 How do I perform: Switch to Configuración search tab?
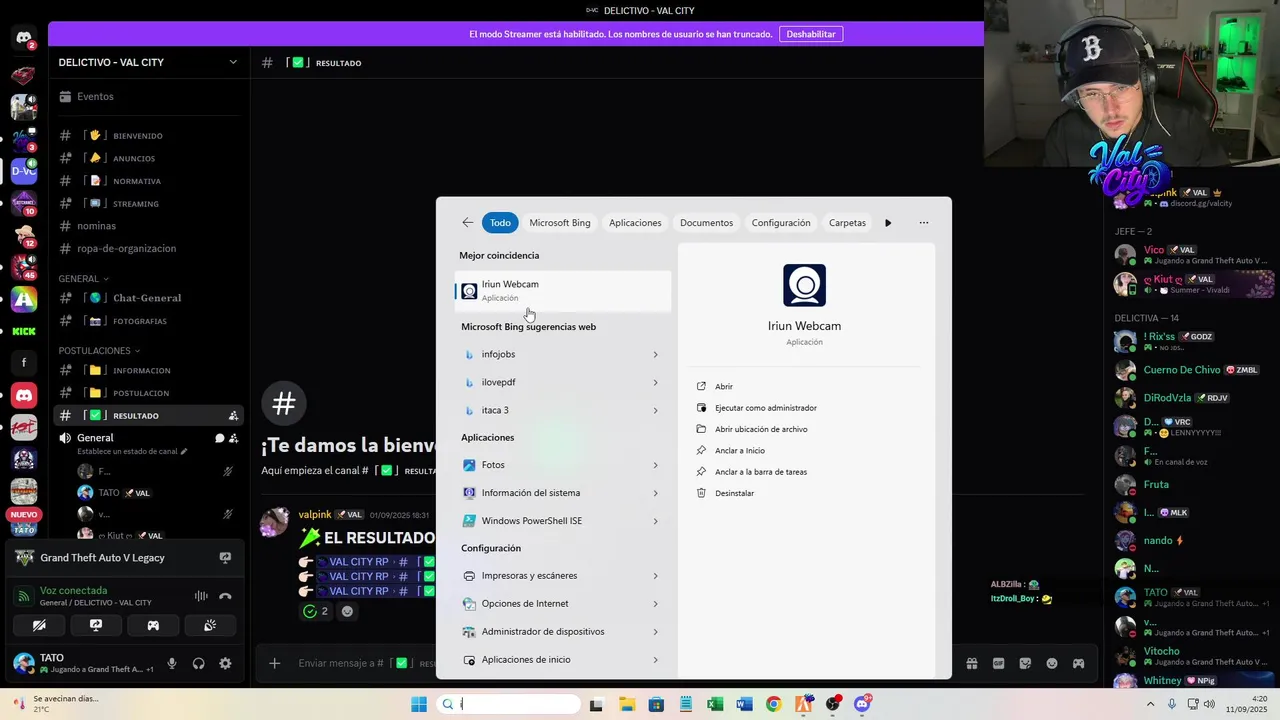[x=781, y=223]
